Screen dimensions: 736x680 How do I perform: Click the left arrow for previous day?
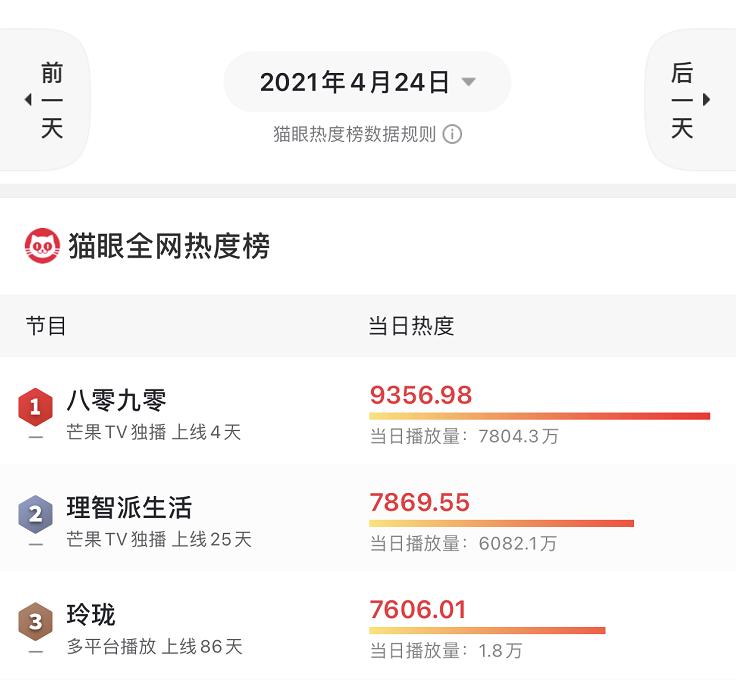pos(28,100)
